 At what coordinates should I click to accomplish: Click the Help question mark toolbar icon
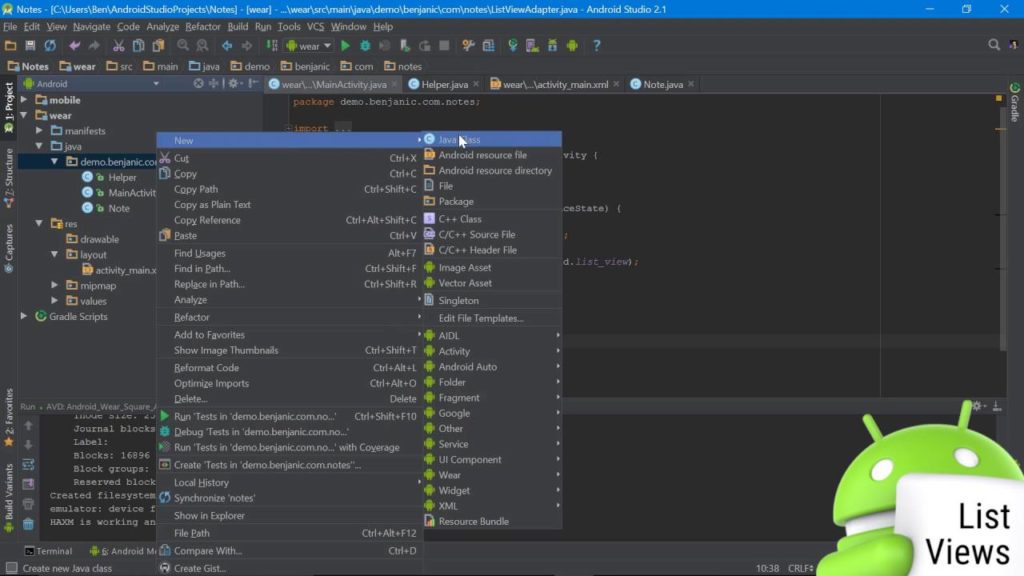[596, 46]
